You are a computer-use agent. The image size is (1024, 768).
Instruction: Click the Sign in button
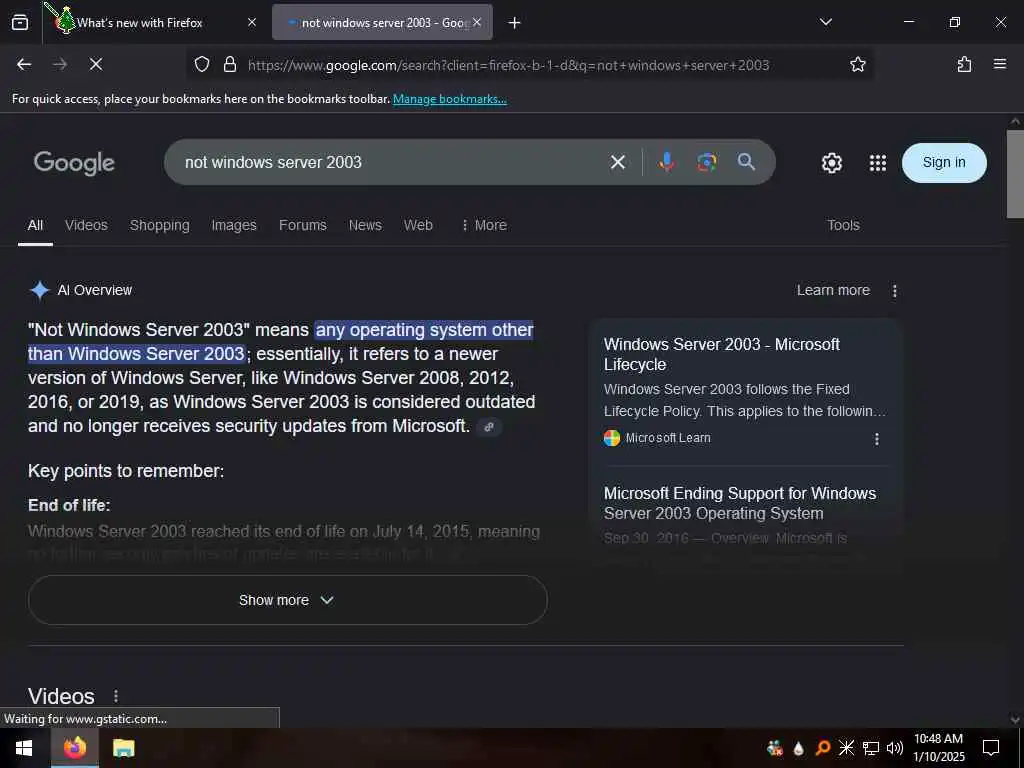tap(944, 163)
